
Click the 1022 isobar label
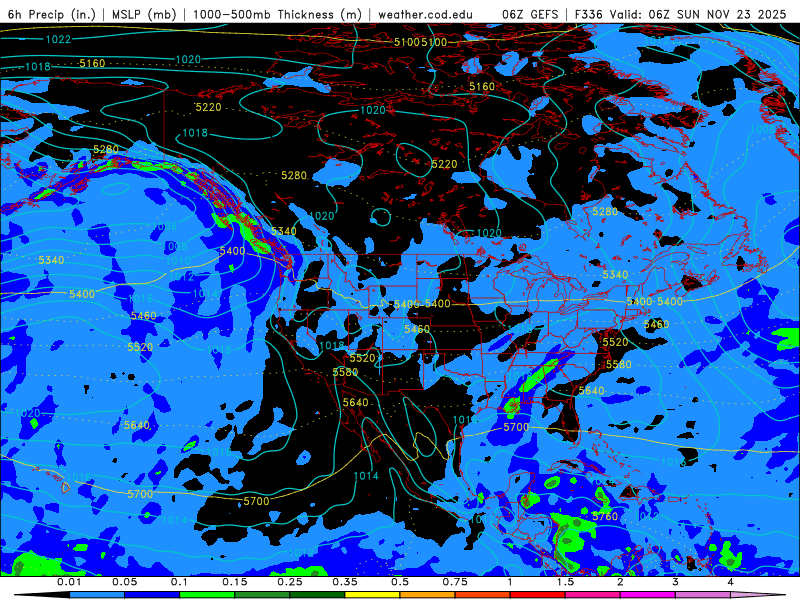(x=58, y=39)
